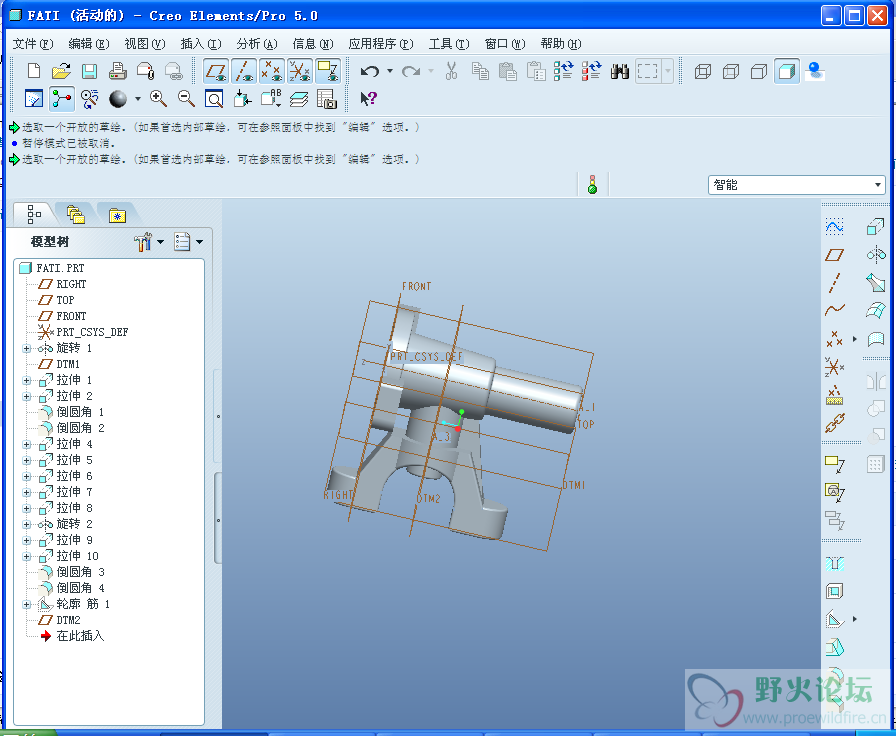The height and width of the screenshot is (736, 896).
Task: Print using the printer icon
Action: pyautogui.click(x=117, y=71)
